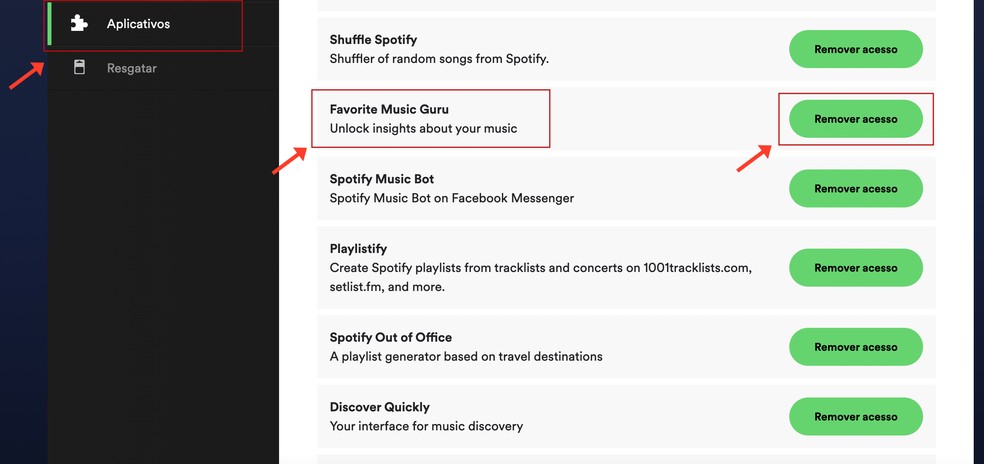
Task: Remove access for Playlistify
Action: tap(855, 267)
